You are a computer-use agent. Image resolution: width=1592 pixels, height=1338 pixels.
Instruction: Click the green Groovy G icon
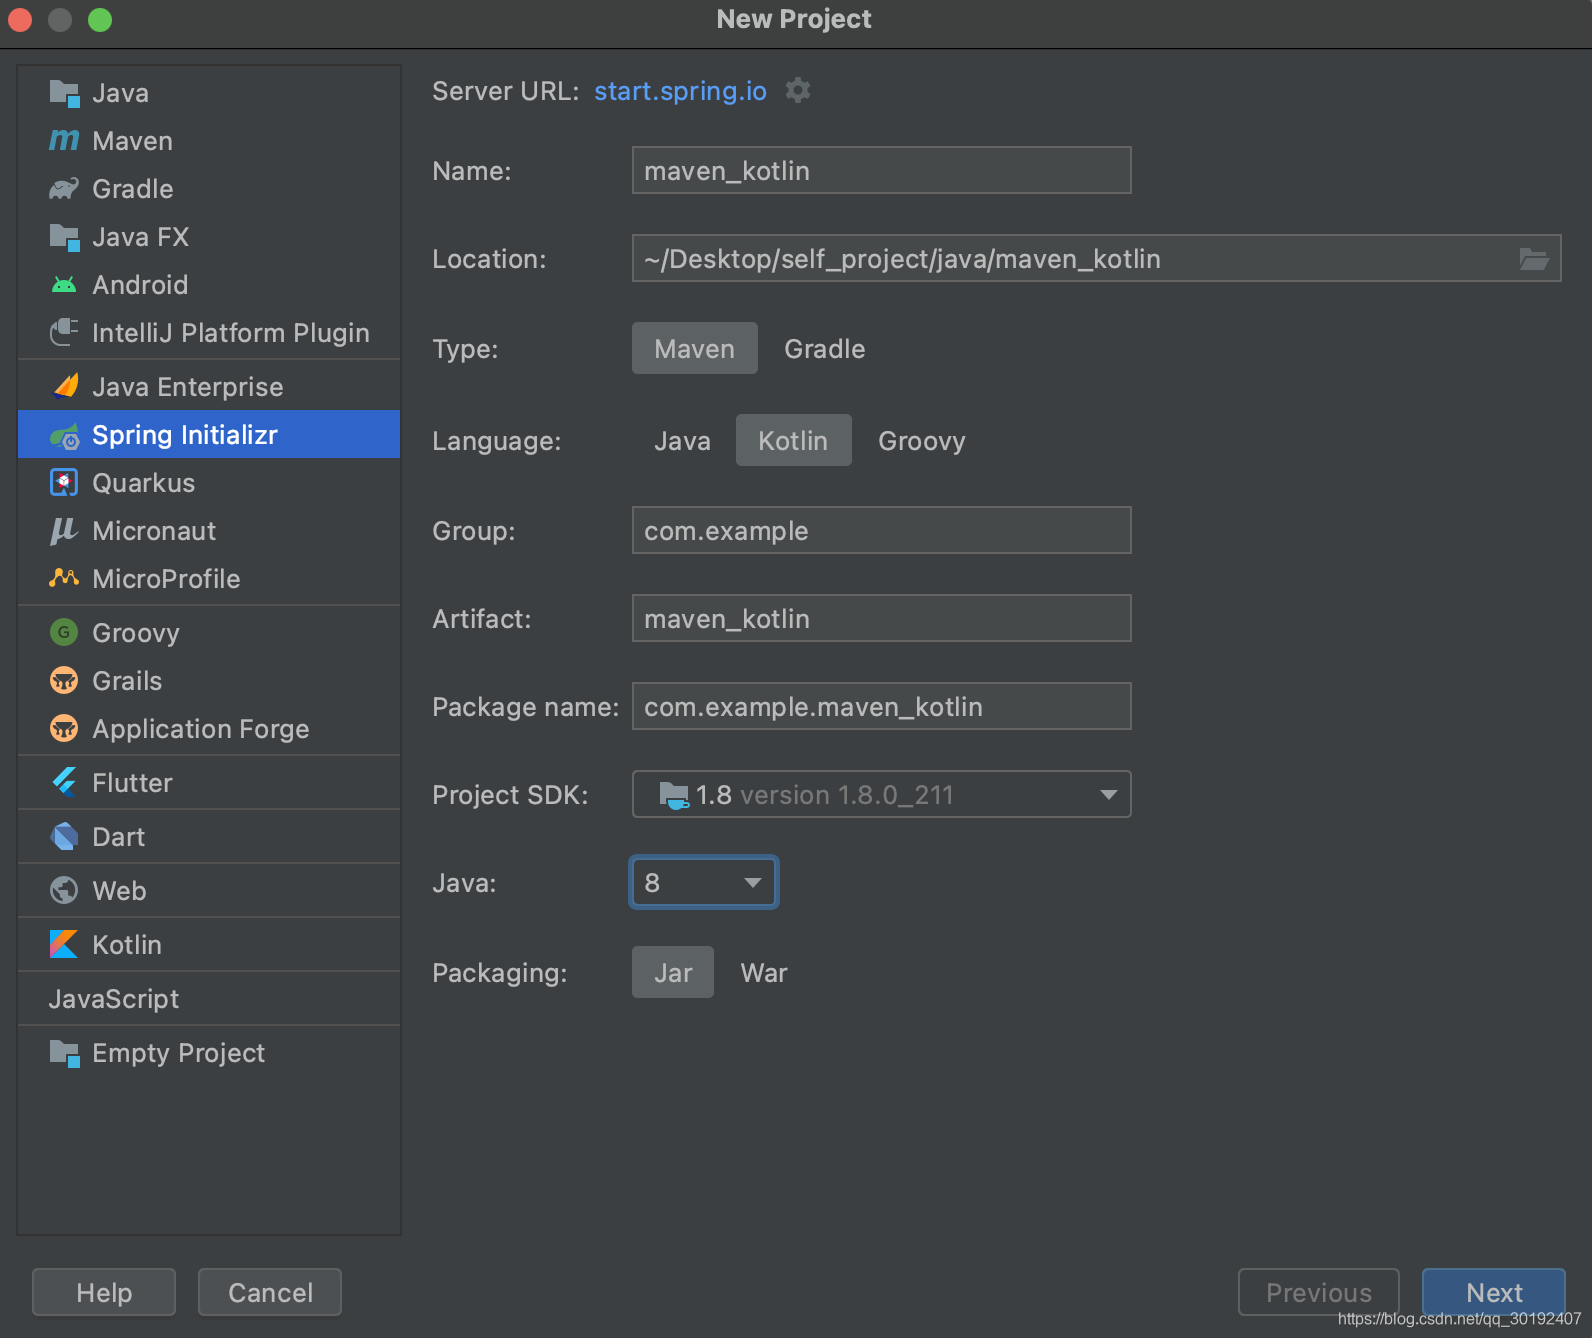coord(64,632)
